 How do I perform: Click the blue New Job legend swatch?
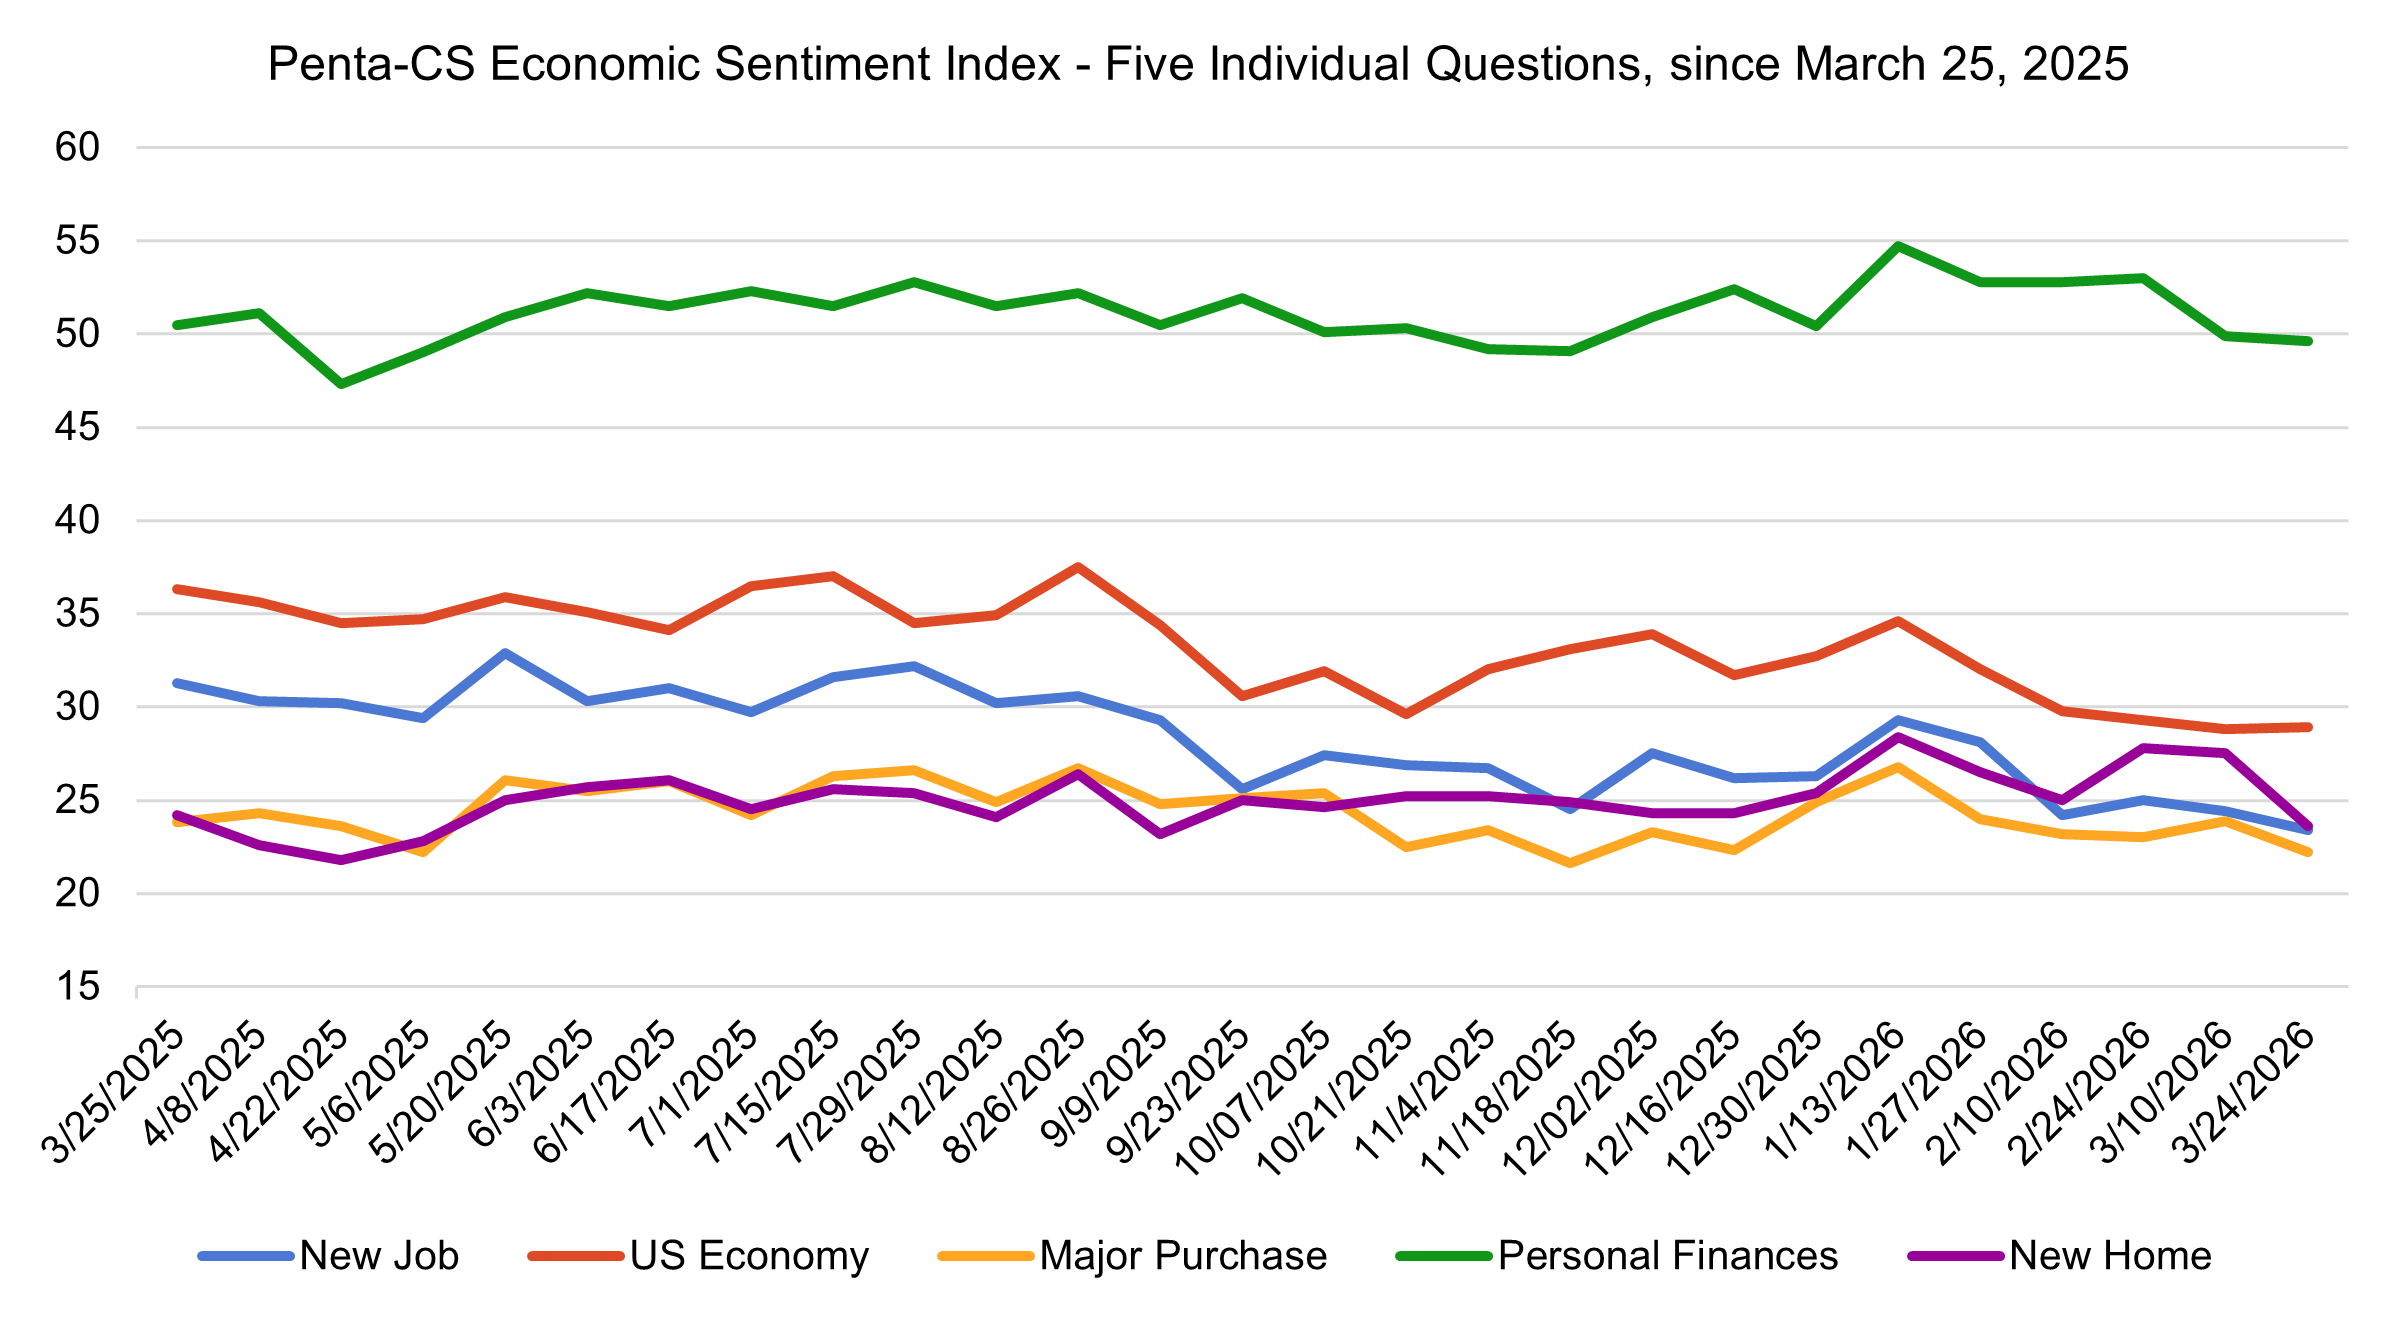[246, 1256]
